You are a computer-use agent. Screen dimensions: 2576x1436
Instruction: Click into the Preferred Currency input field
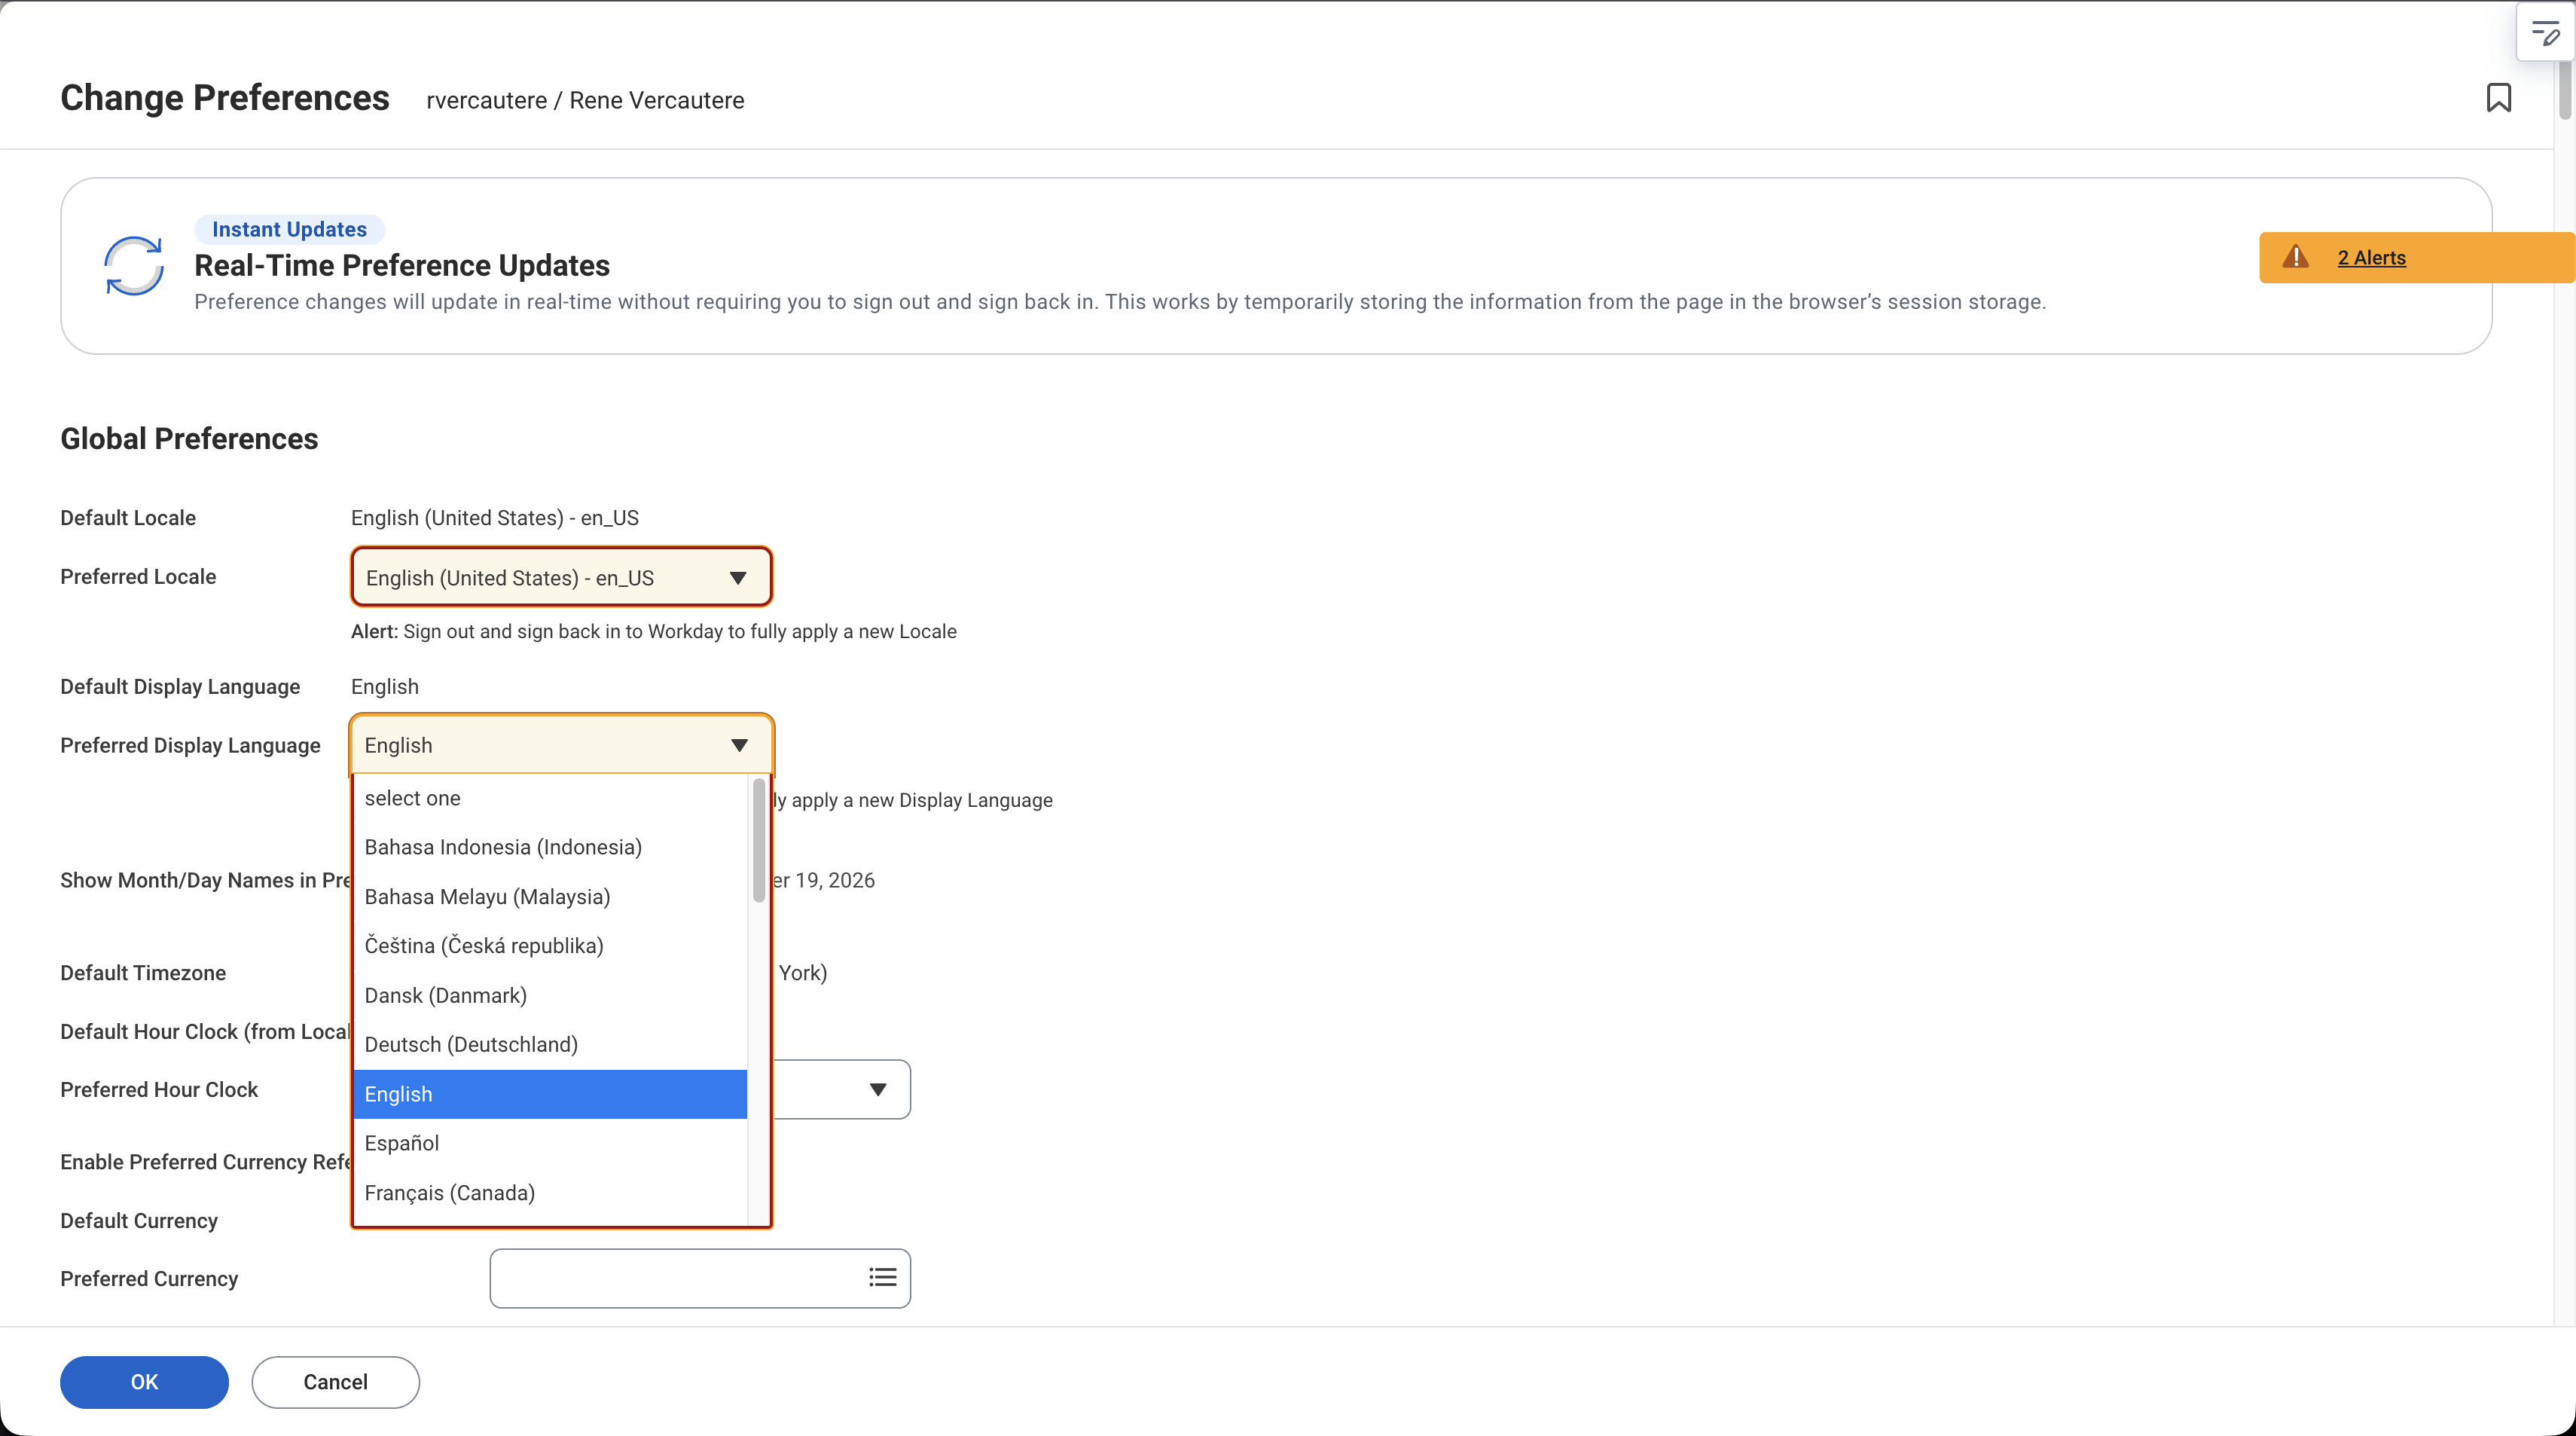700,1278
